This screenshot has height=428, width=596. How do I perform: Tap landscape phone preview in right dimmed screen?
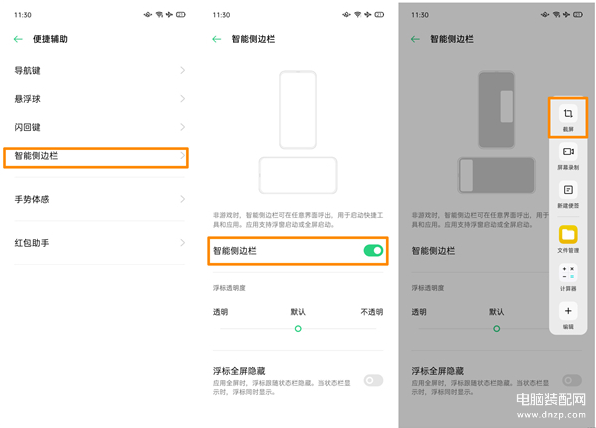click(x=496, y=175)
